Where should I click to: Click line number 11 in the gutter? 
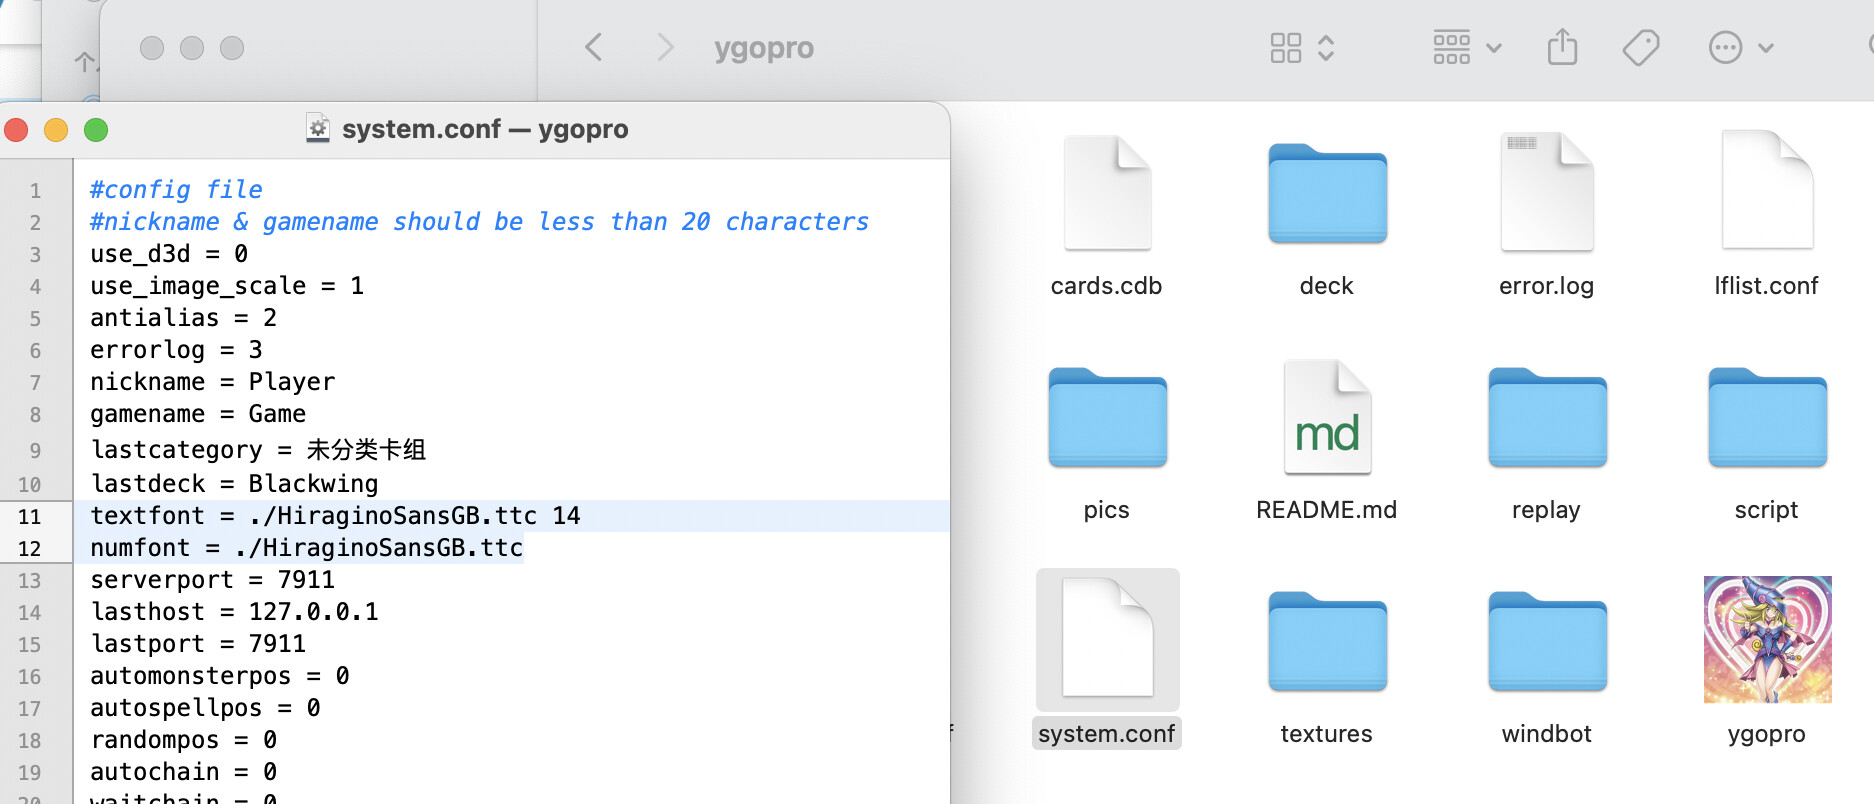click(x=30, y=516)
